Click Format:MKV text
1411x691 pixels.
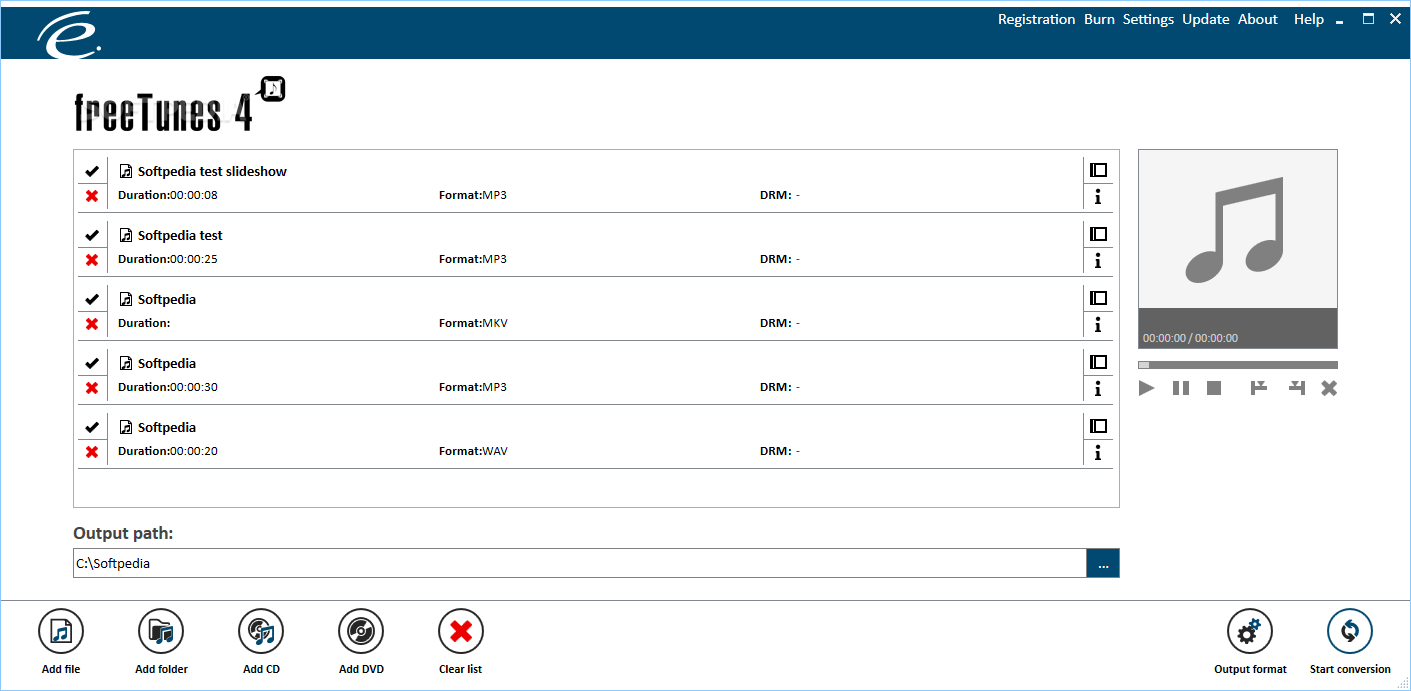473,323
